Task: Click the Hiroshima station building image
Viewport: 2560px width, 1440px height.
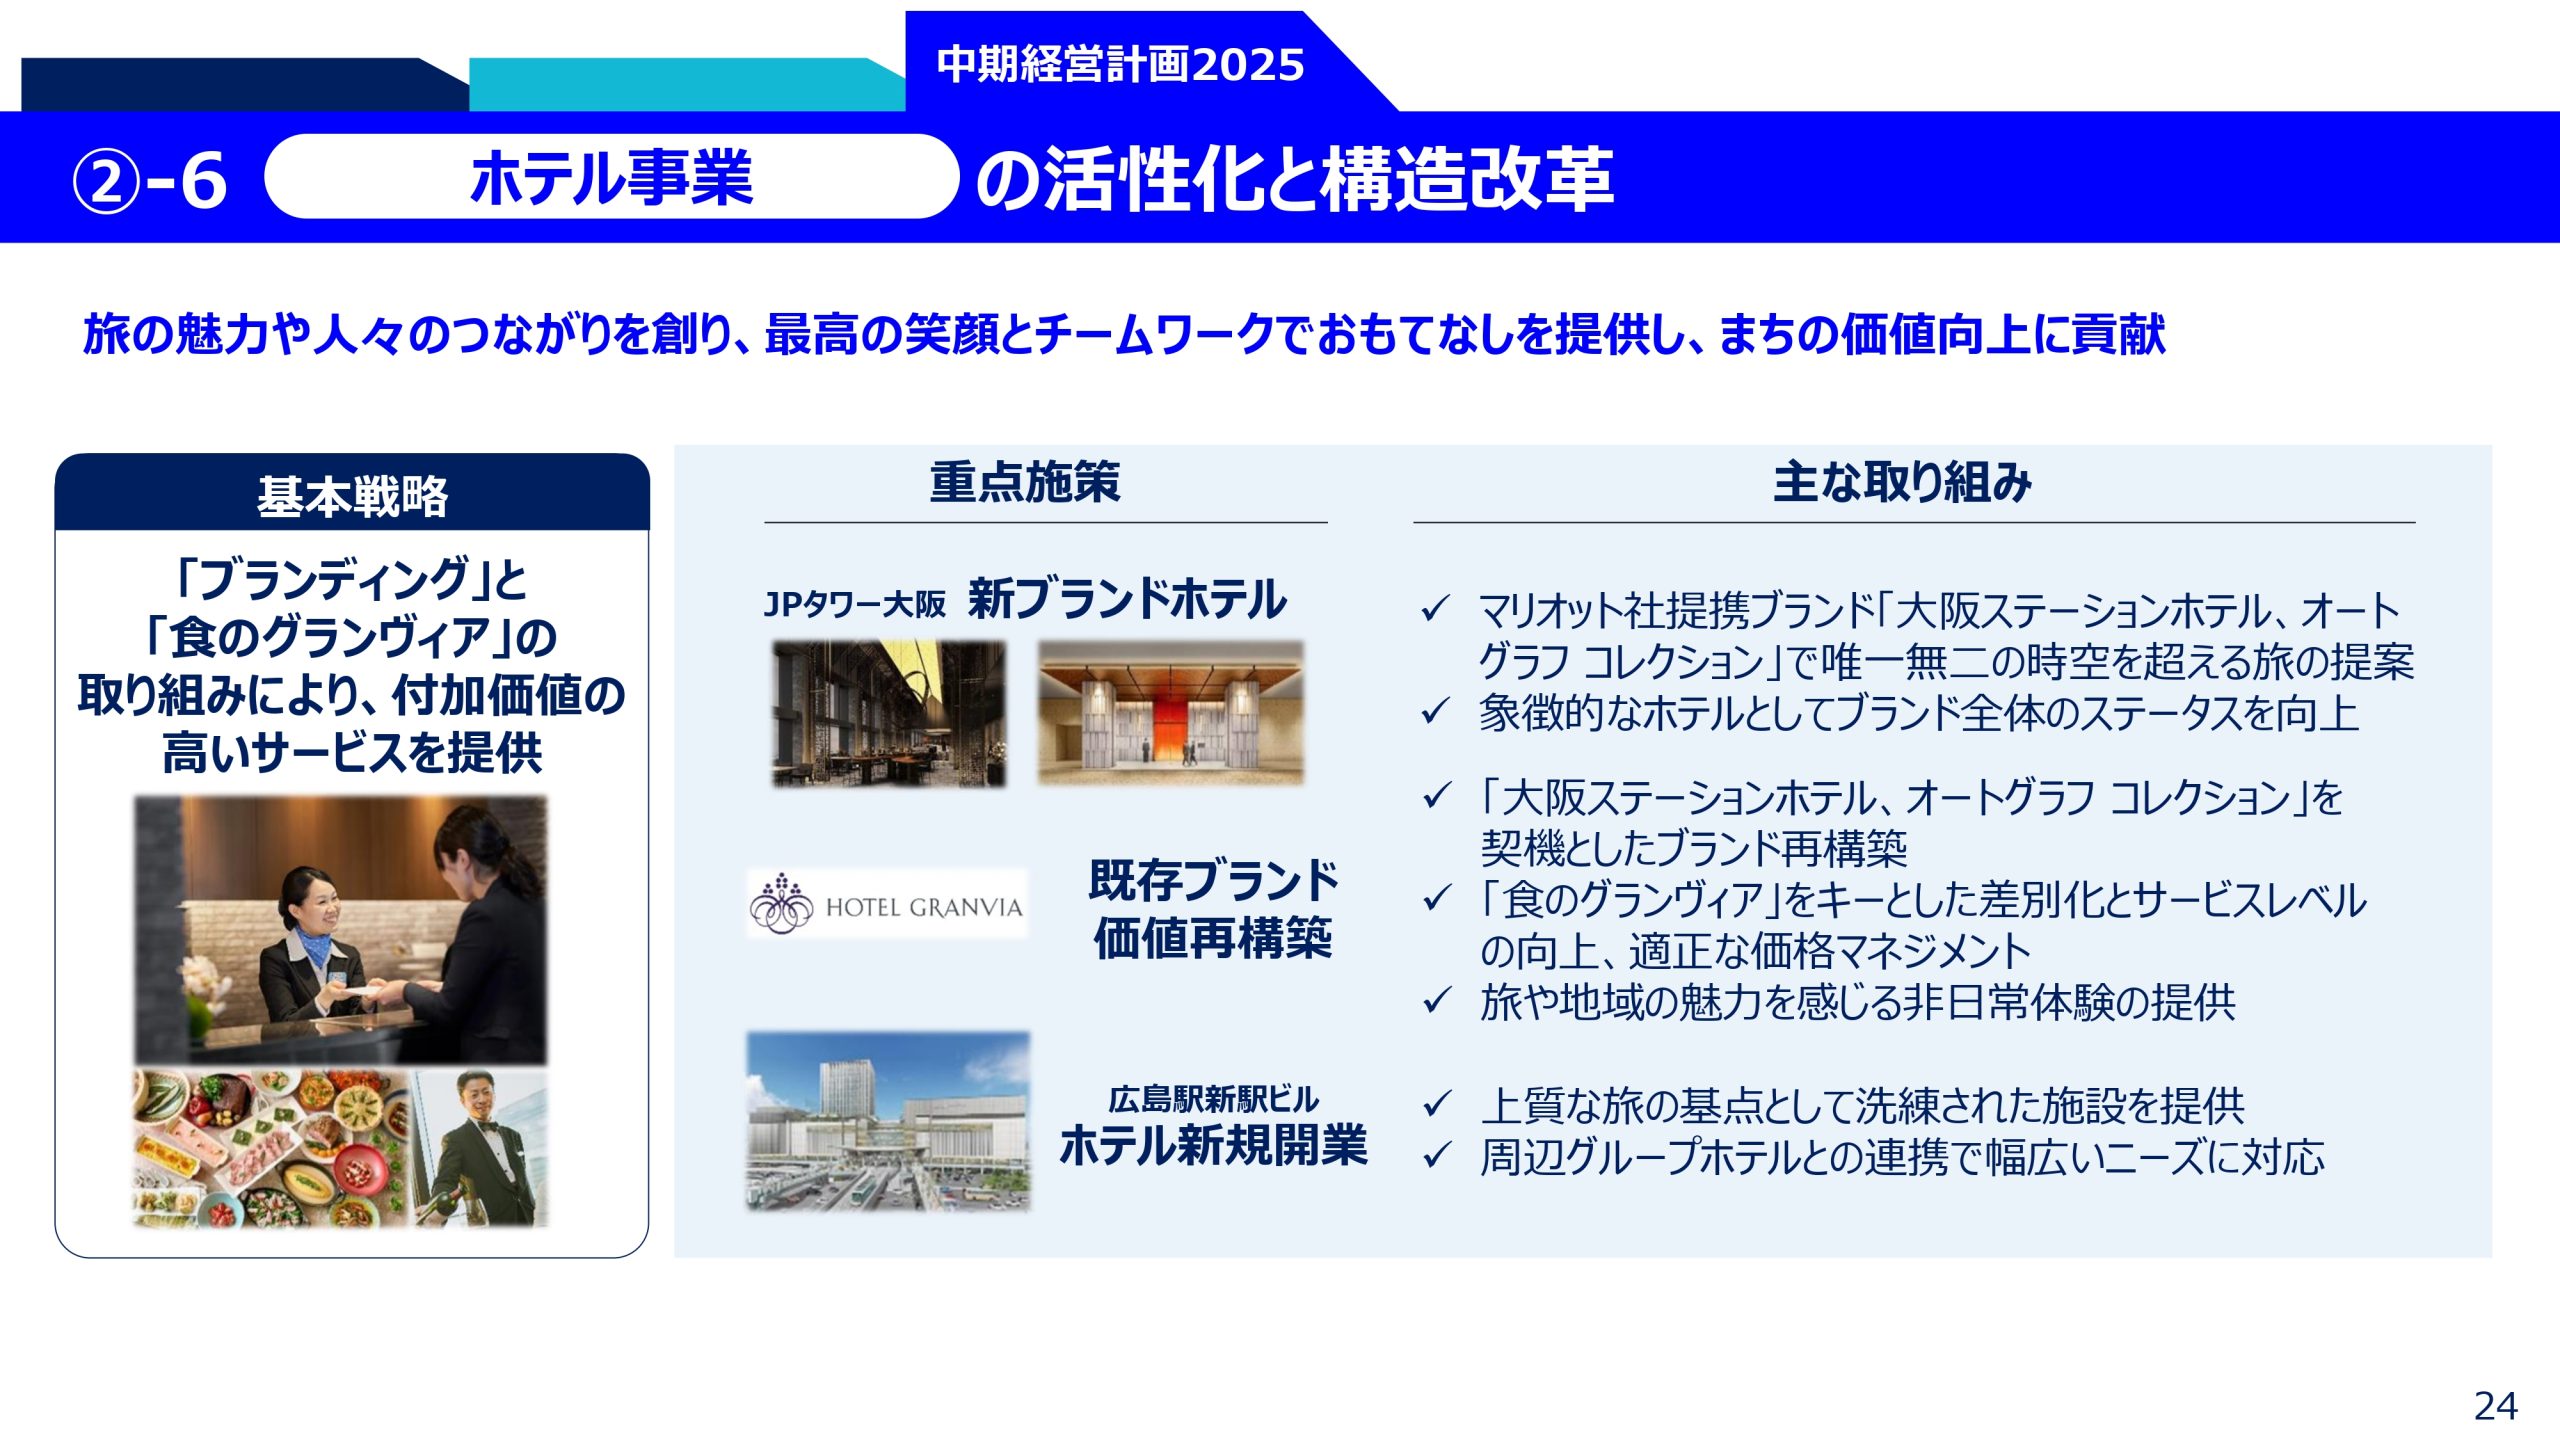Action: point(888,1121)
